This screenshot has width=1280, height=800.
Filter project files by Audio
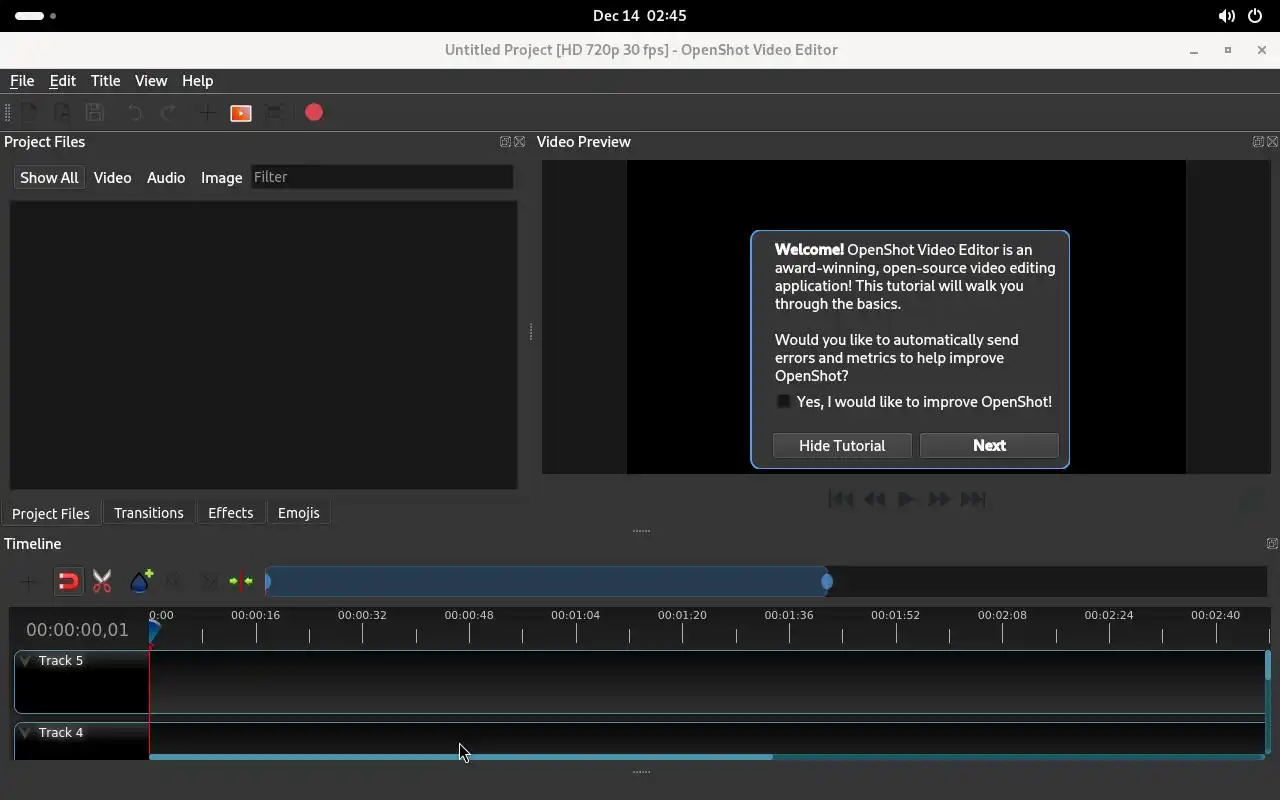[x=166, y=178]
